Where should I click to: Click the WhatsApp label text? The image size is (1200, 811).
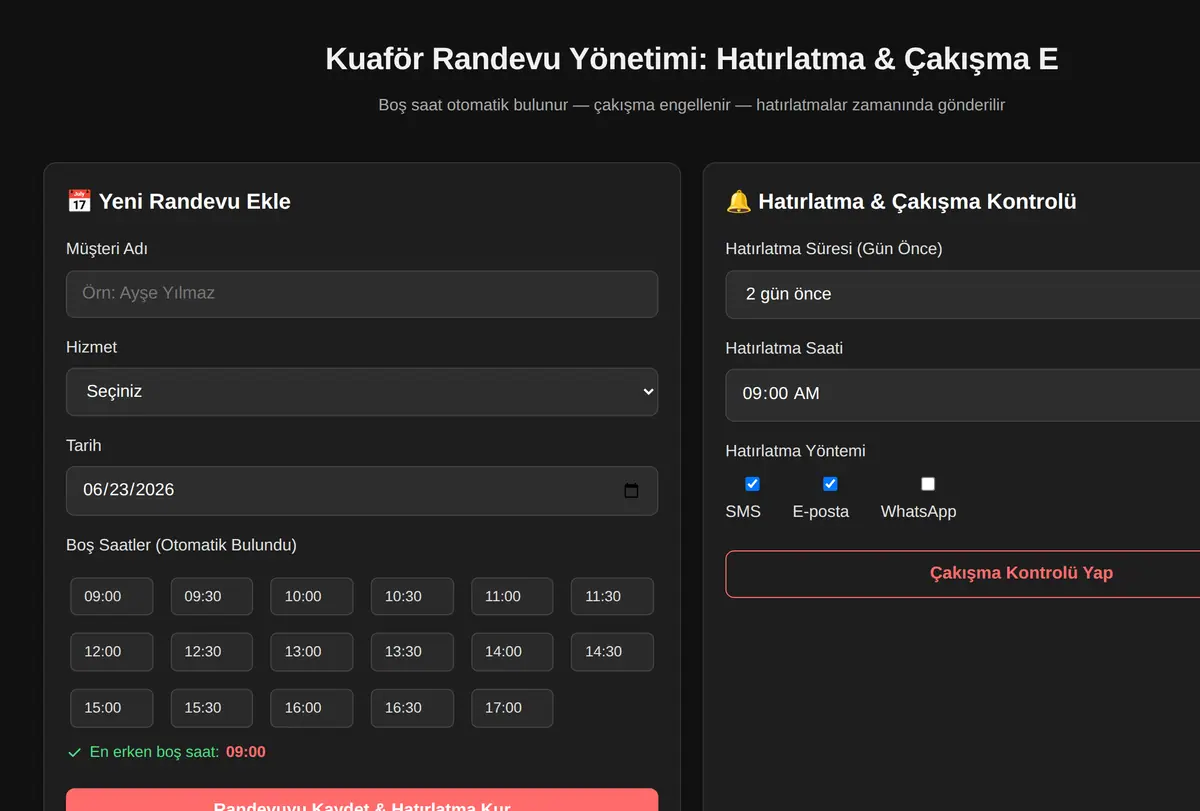(x=918, y=512)
